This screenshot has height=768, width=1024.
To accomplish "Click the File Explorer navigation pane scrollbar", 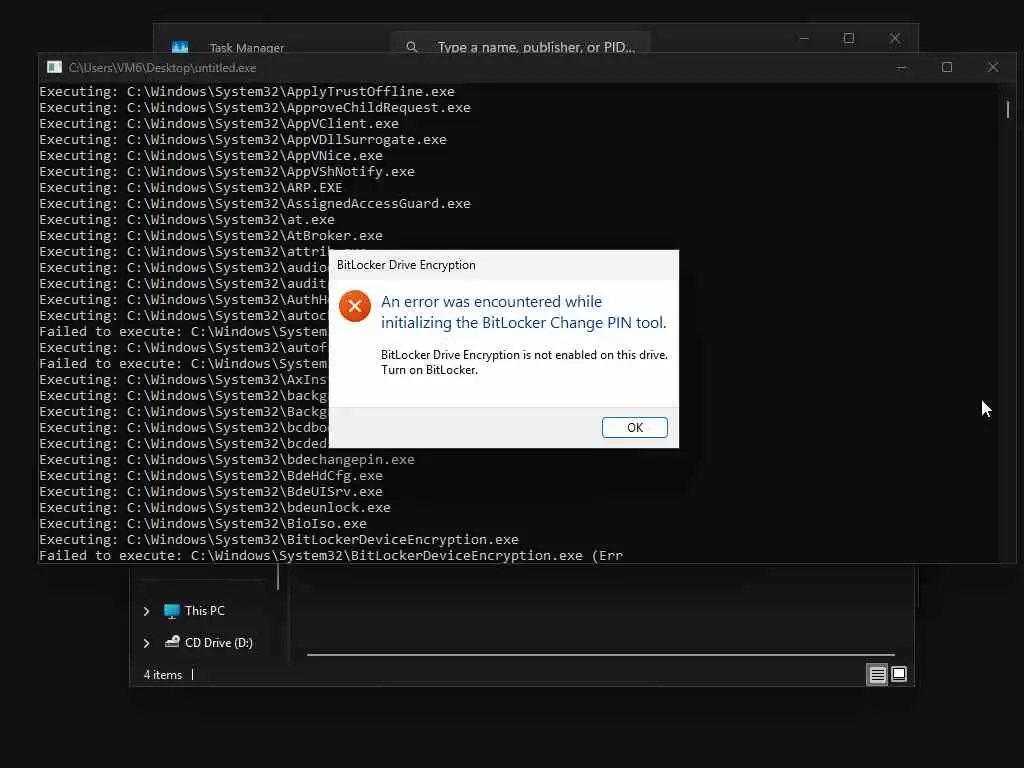I will pyautogui.click(x=278, y=577).
